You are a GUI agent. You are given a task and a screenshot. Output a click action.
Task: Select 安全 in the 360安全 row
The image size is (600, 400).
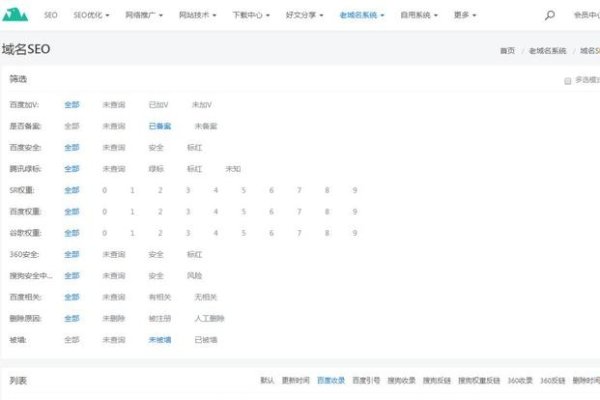coord(156,255)
